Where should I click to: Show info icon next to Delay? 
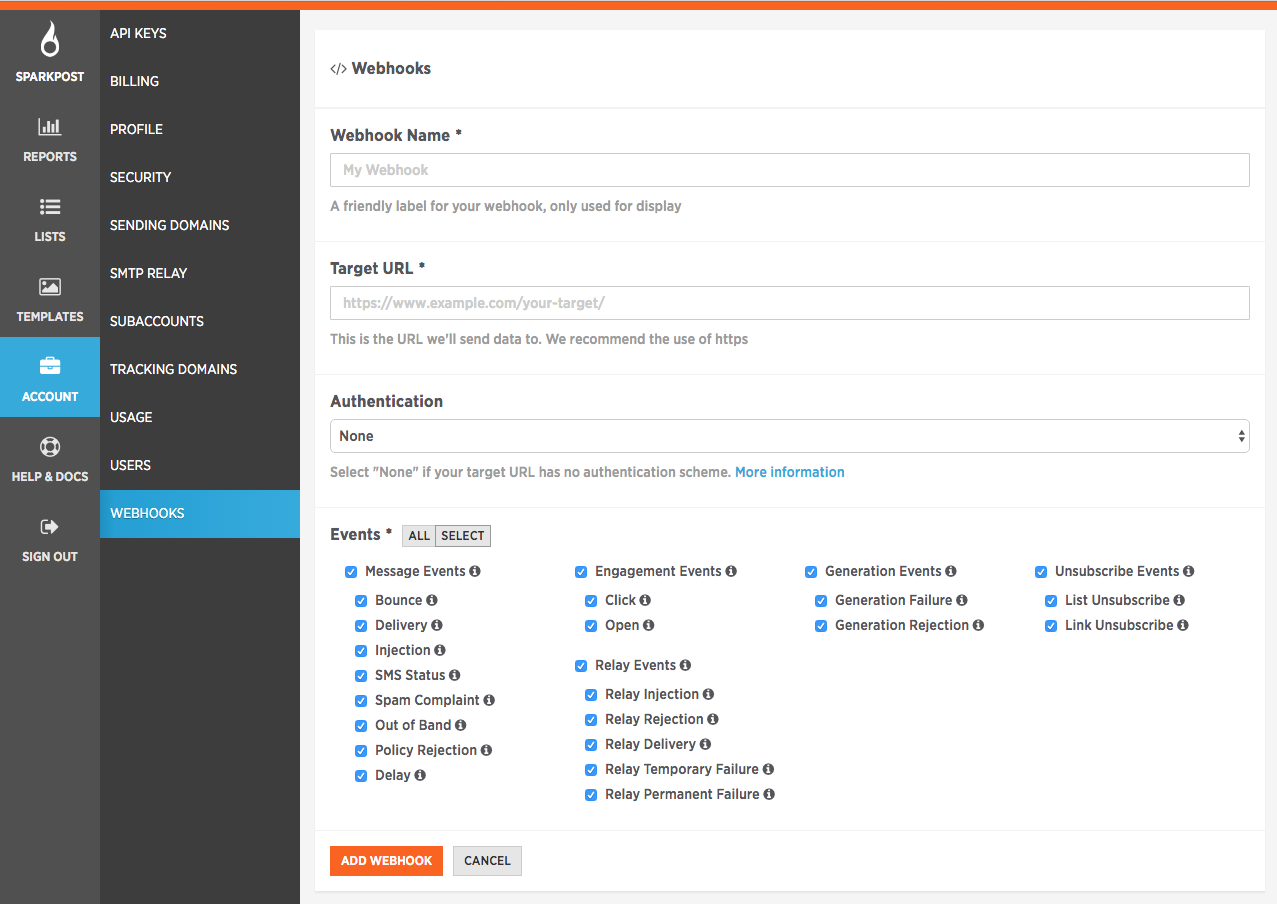tap(420, 775)
